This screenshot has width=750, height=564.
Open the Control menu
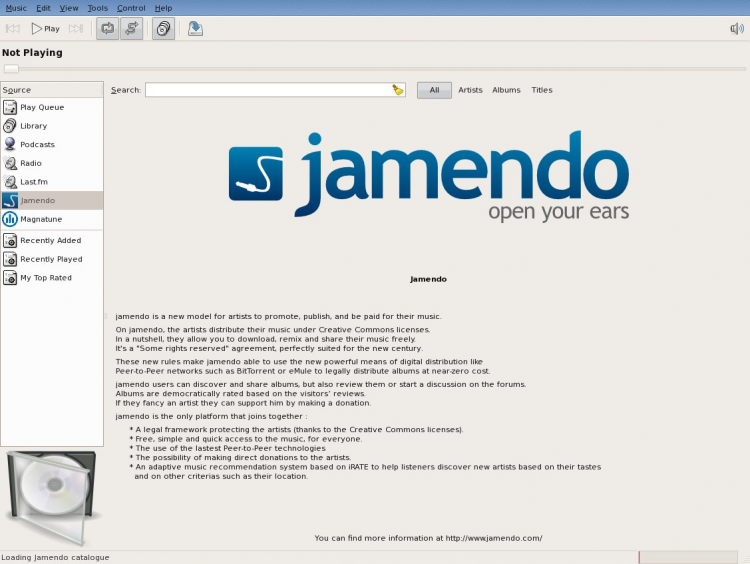click(131, 8)
